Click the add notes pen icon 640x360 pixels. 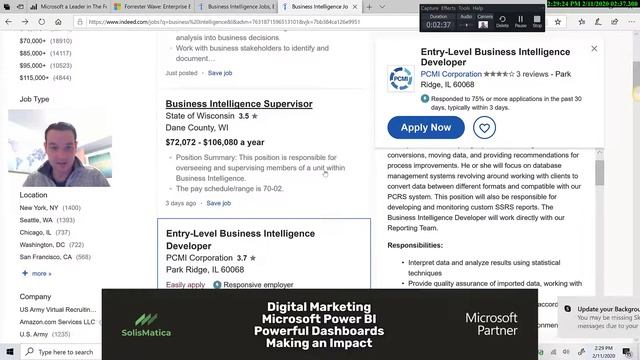(x=598, y=22)
